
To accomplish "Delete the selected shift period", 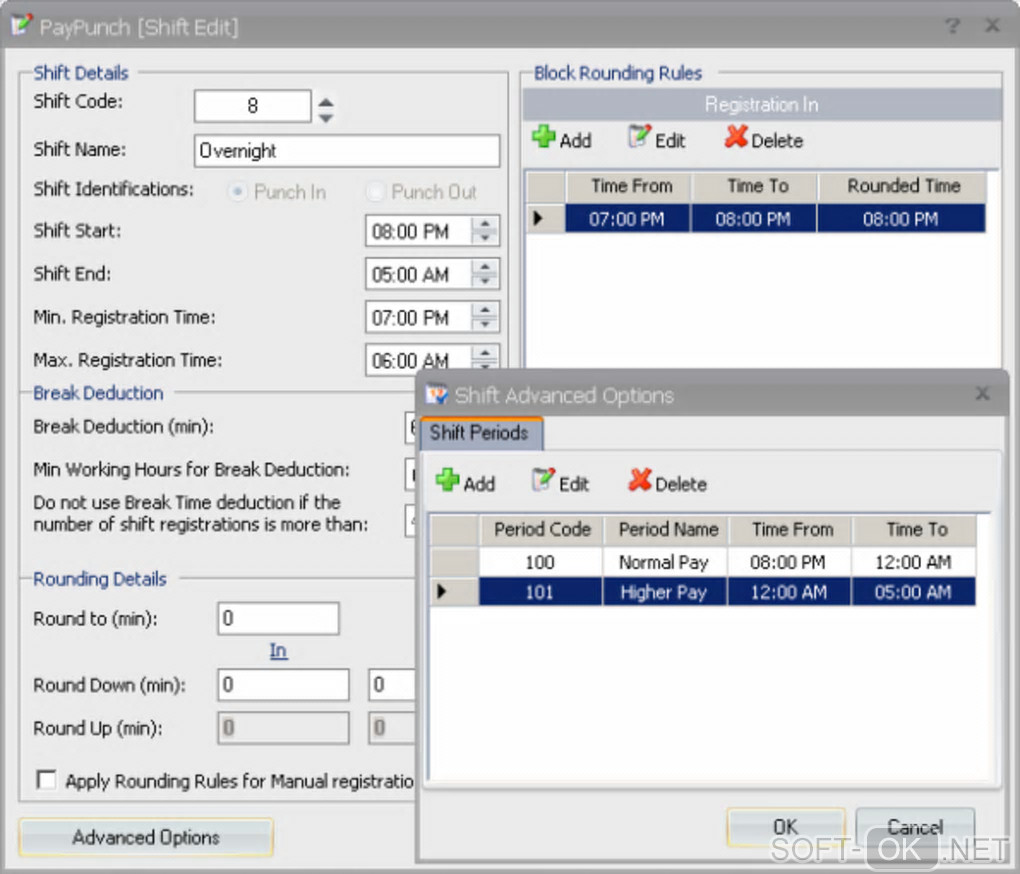I will 667,483.
